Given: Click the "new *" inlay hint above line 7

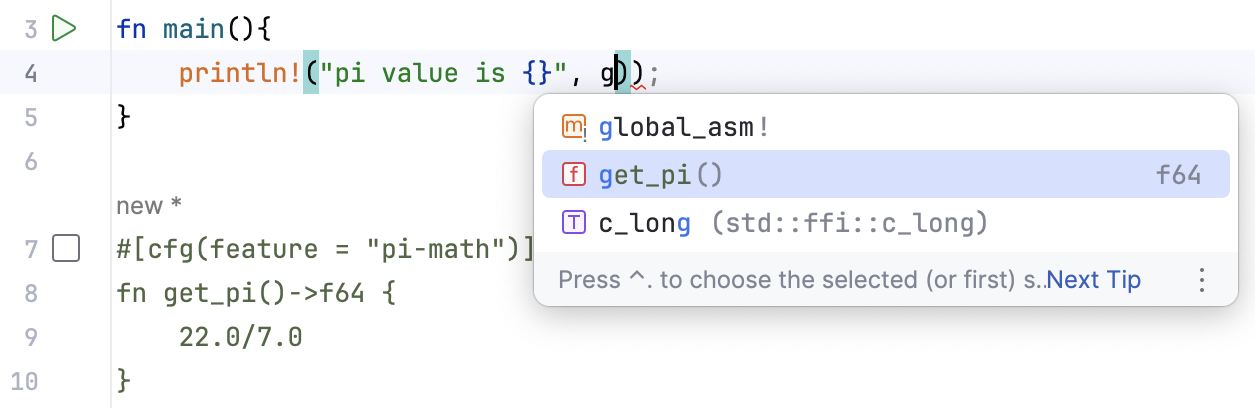Looking at the screenshot, I should click(x=148, y=206).
